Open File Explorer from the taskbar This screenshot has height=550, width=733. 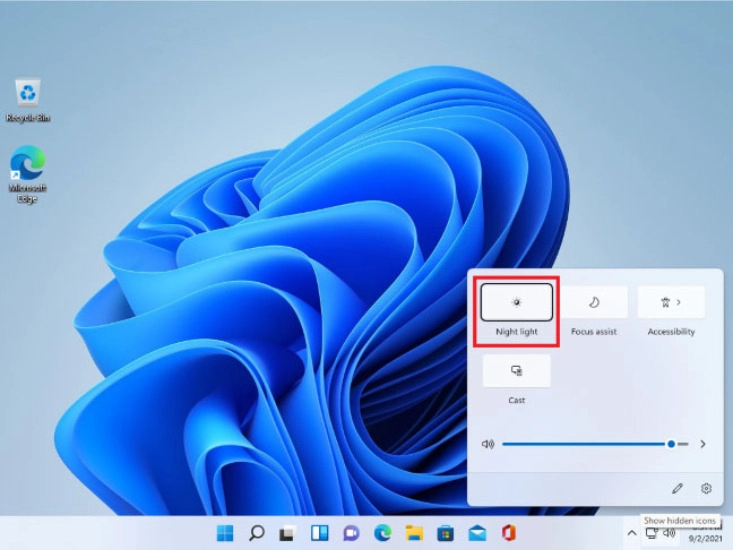point(414,533)
